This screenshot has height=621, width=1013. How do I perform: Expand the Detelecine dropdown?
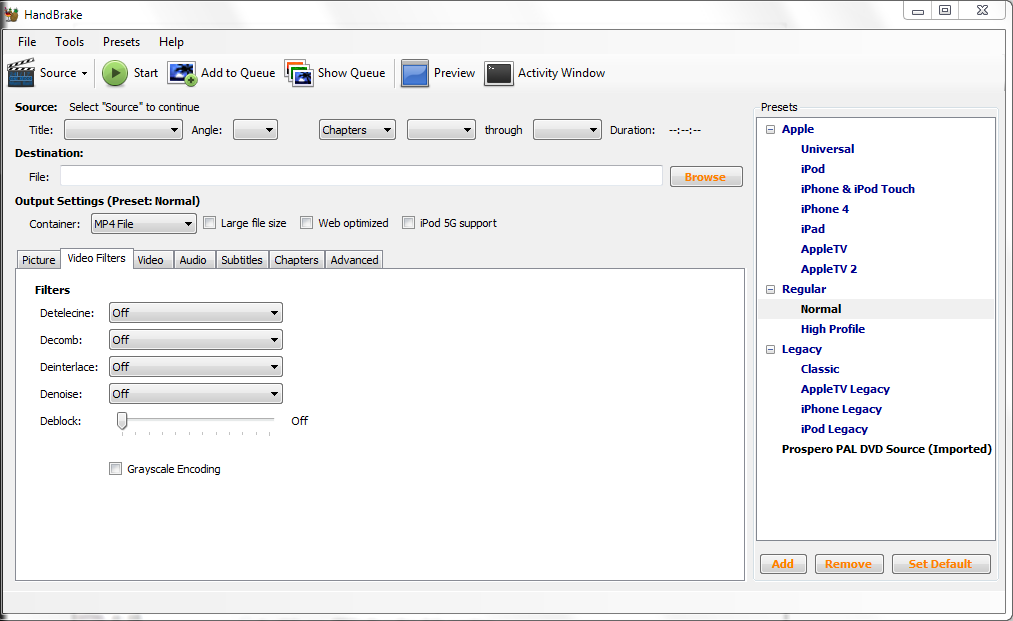point(195,313)
